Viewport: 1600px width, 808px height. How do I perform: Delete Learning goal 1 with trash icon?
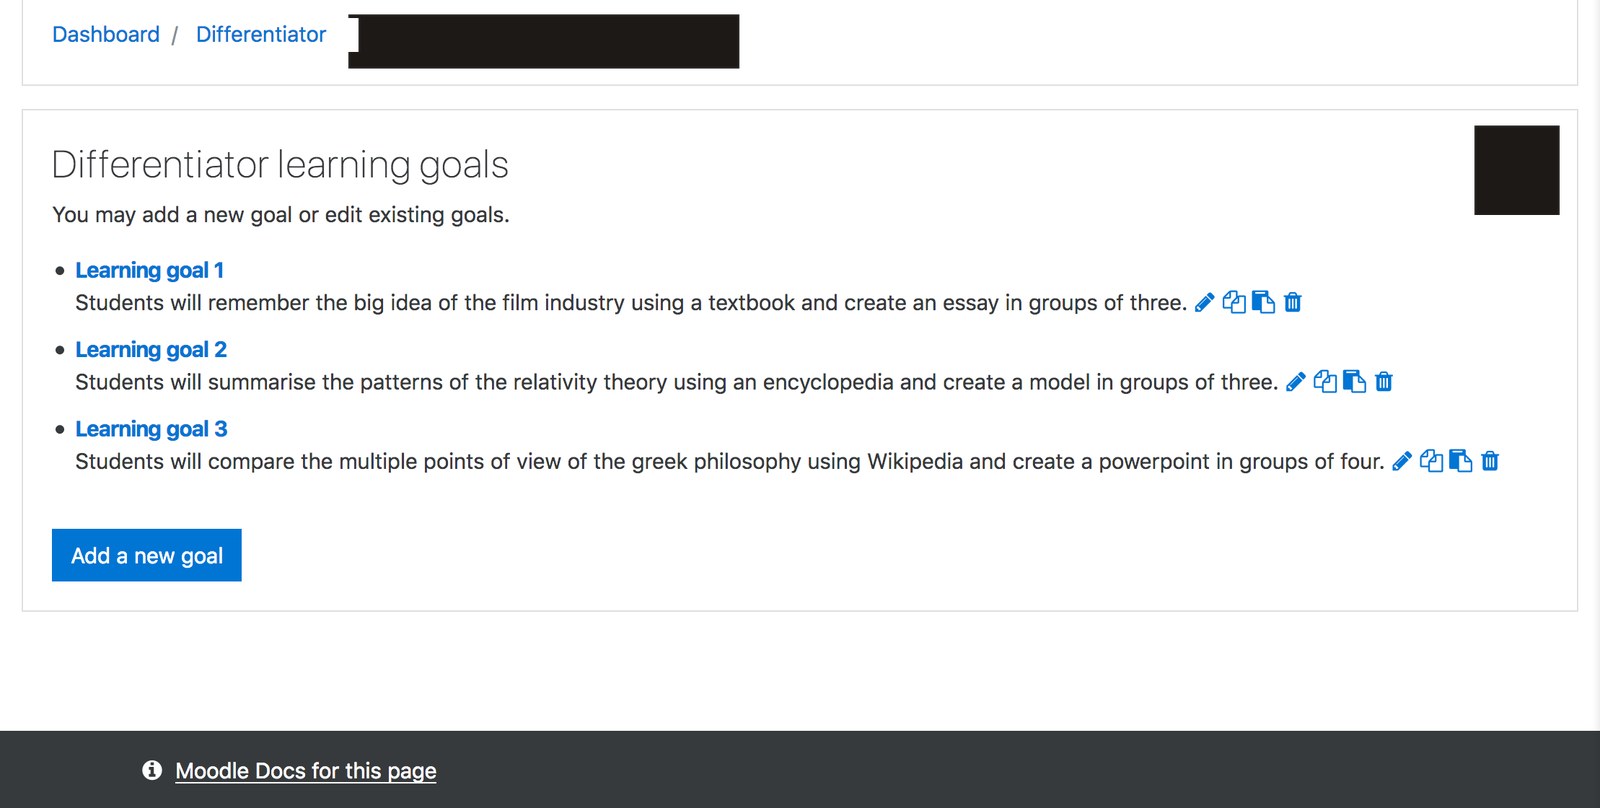click(x=1293, y=302)
